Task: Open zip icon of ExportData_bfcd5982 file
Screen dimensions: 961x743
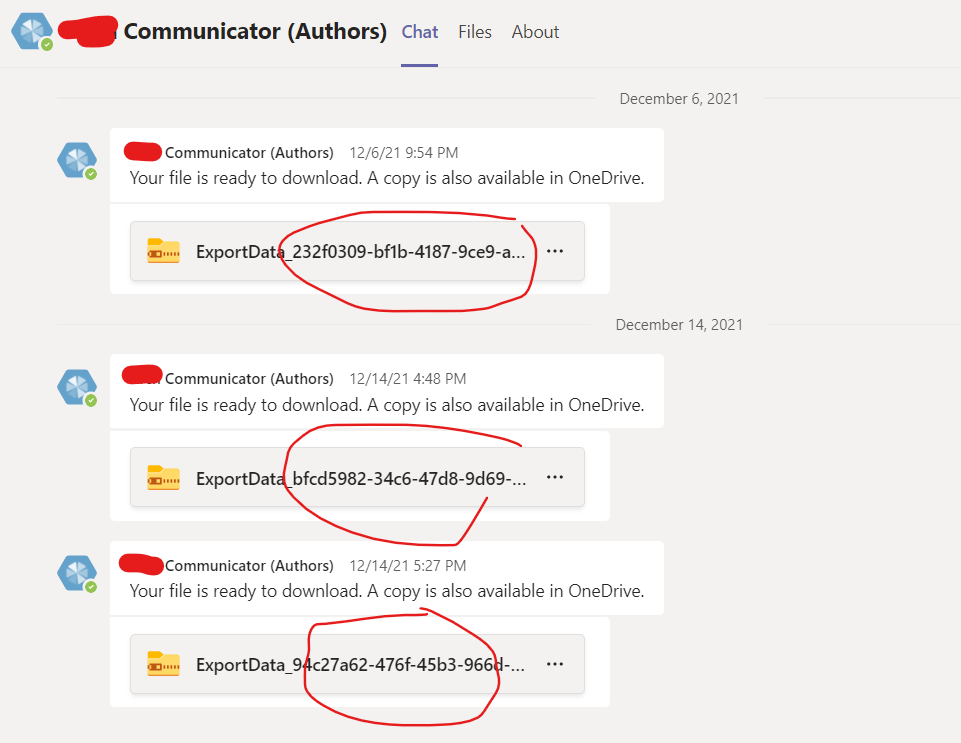Action: 163,478
